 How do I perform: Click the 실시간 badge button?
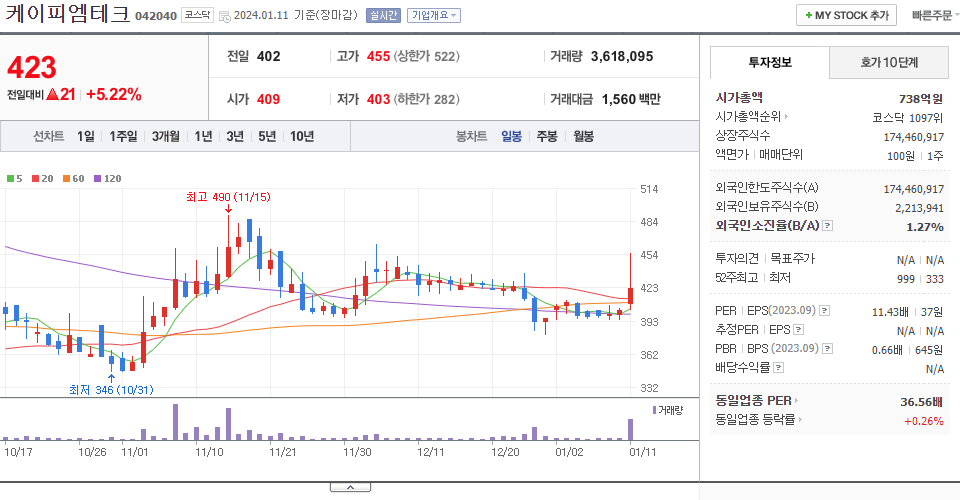(x=383, y=15)
